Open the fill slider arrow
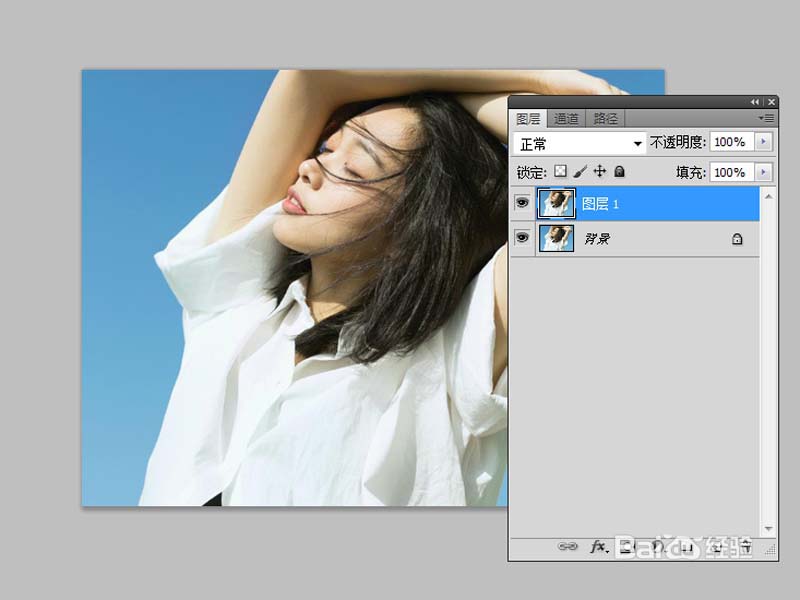This screenshot has width=800, height=600. point(765,172)
